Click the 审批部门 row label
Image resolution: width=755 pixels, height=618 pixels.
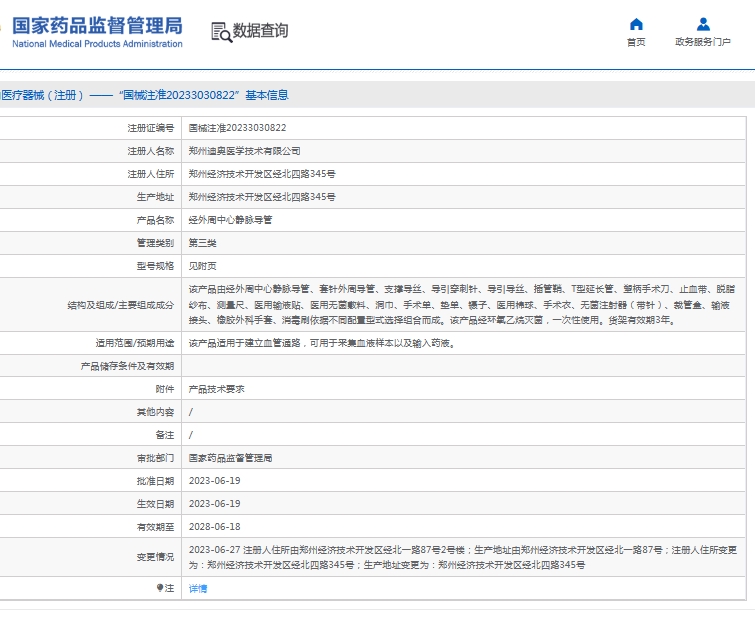[156, 458]
